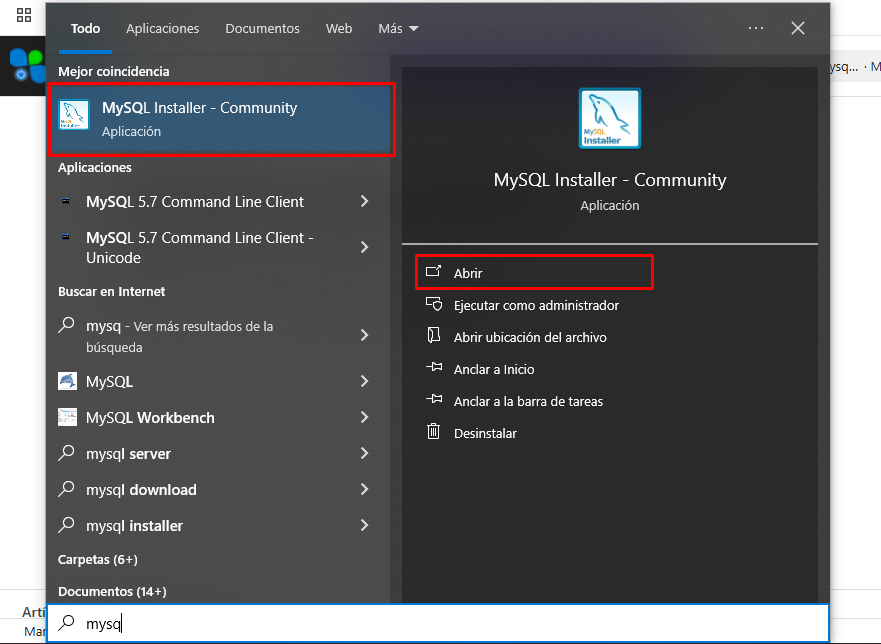The height and width of the screenshot is (644, 881).
Task: Click the pin icon for Anclar a Inicio
Action: (434, 367)
